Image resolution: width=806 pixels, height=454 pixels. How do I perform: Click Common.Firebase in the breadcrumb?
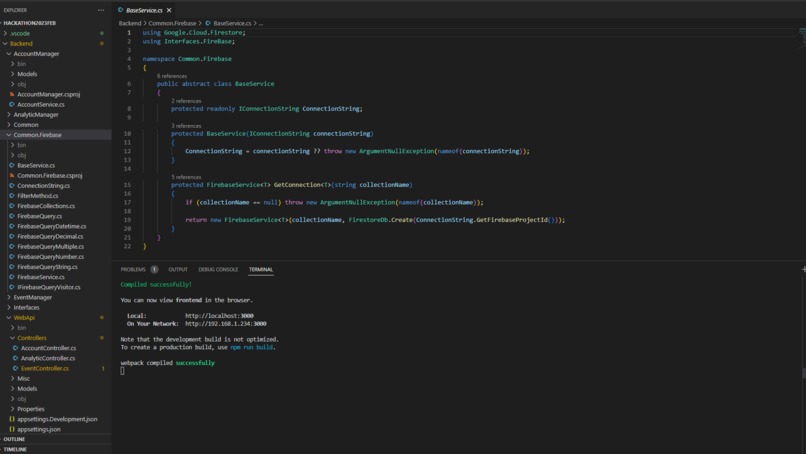pos(172,24)
